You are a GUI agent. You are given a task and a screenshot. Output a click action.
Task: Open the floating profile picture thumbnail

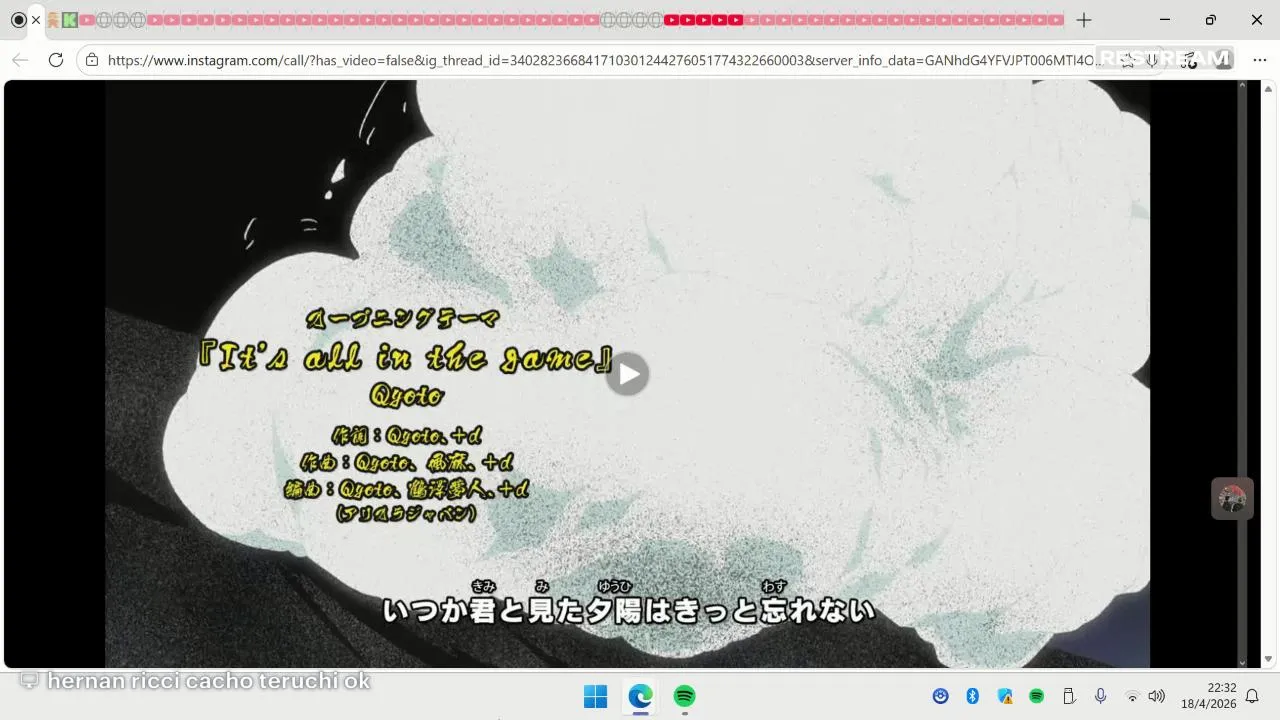[x=1232, y=498]
